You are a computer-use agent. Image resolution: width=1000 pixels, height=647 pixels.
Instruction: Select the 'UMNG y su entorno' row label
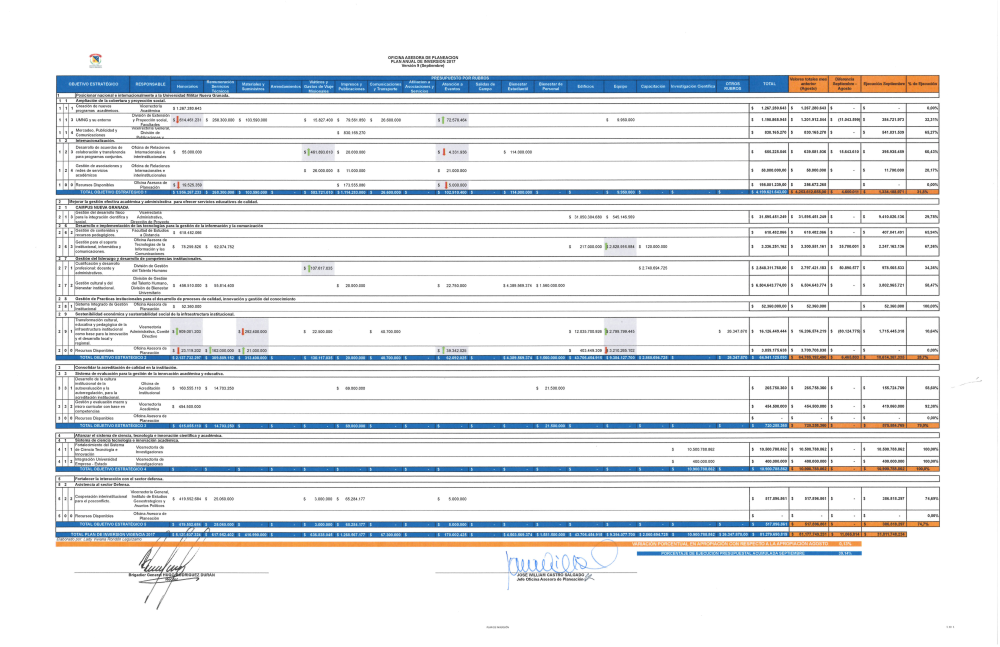93,120
